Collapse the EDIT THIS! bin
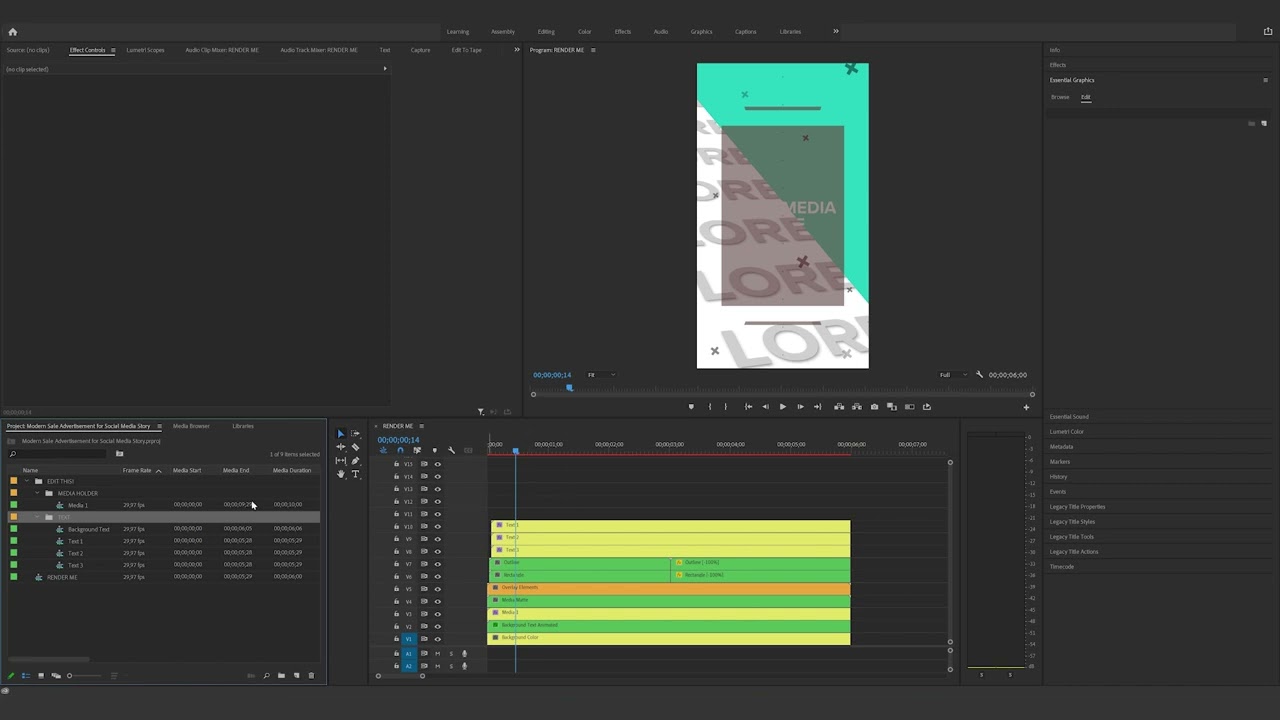This screenshot has height=720, width=1280. (26, 481)
